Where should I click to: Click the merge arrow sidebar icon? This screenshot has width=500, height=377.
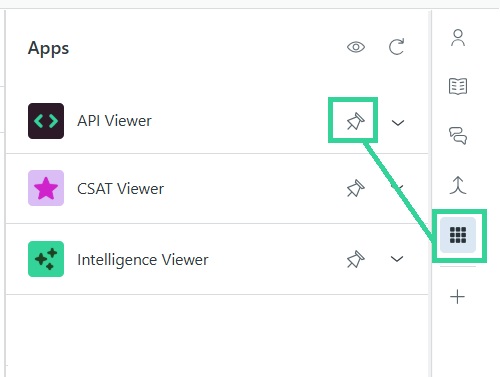pyautogui.click(x=458, y=185)
